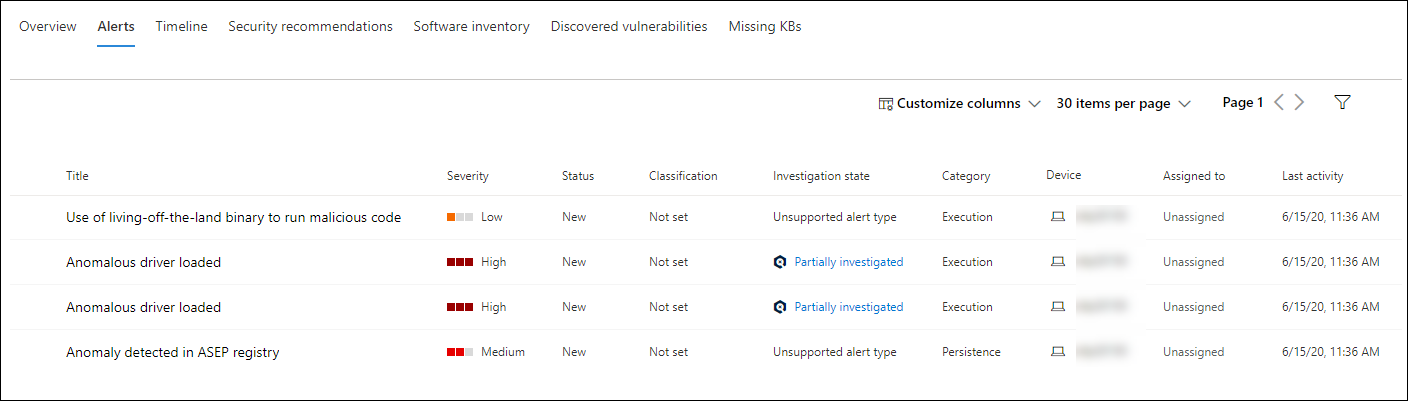
Task: Click investigation shield icon in third row
Action: [780, 307]
